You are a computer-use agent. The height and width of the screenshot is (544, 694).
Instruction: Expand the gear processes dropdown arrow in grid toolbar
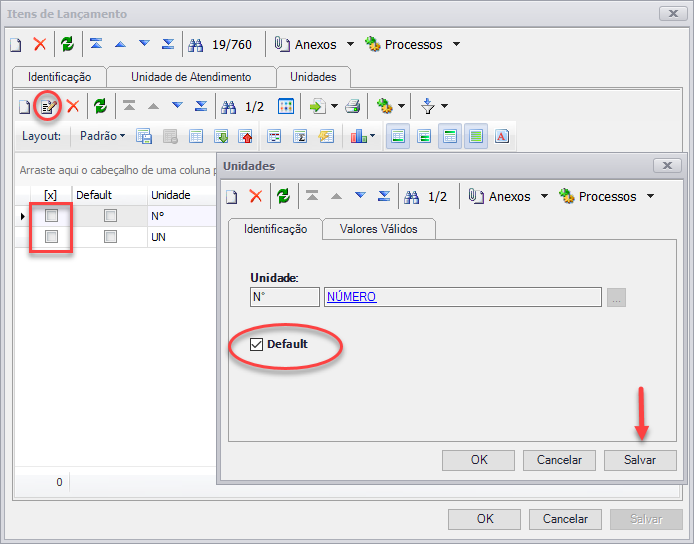(401, 106)
